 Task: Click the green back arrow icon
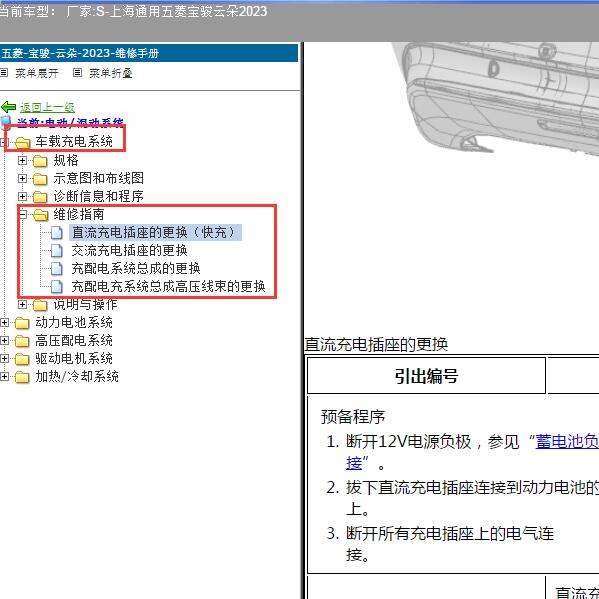pos(8,107)
